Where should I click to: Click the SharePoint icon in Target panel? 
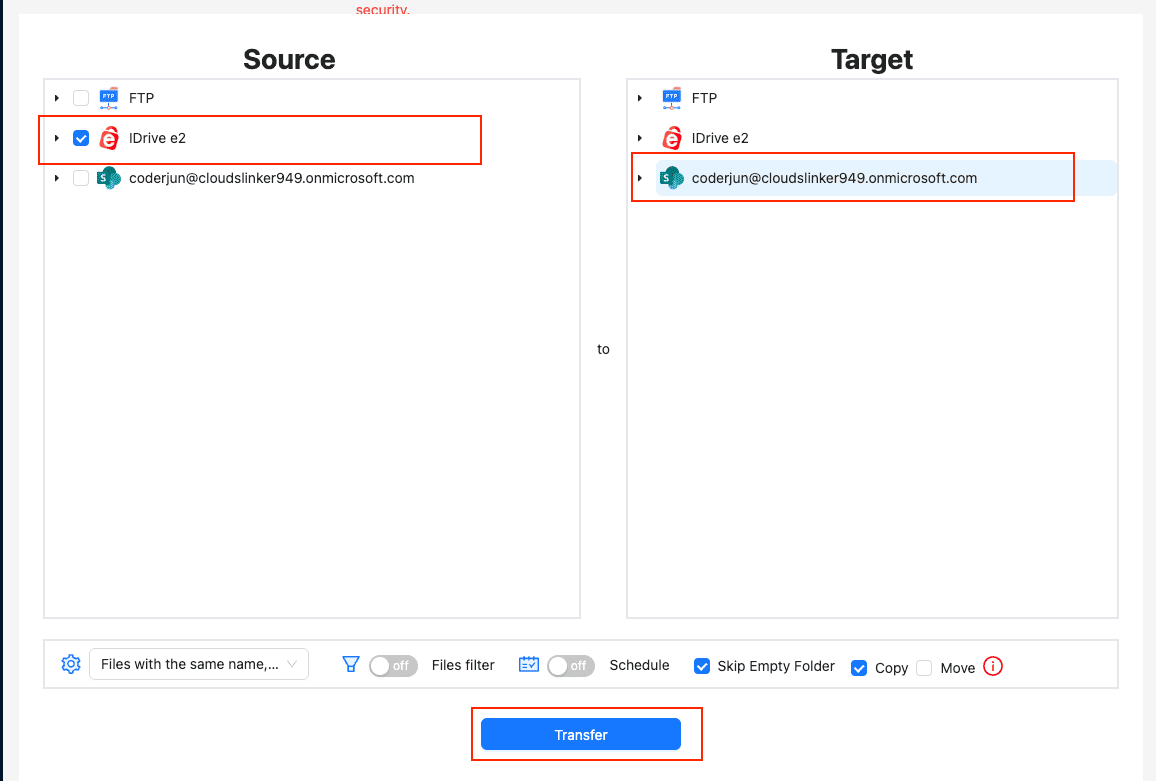(x=671, y=177)
